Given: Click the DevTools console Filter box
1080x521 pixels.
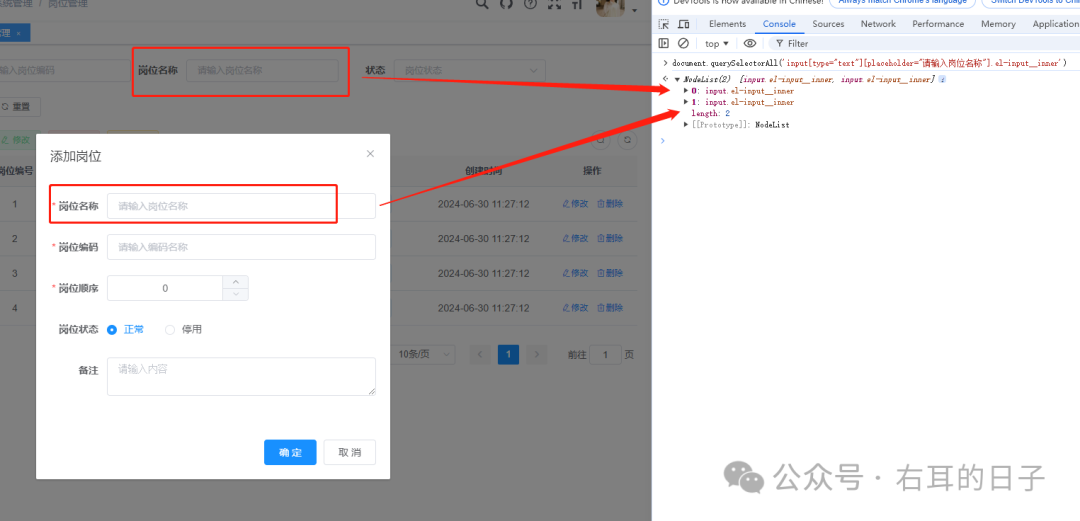Looking at the screenshot, I should point(923,43).
